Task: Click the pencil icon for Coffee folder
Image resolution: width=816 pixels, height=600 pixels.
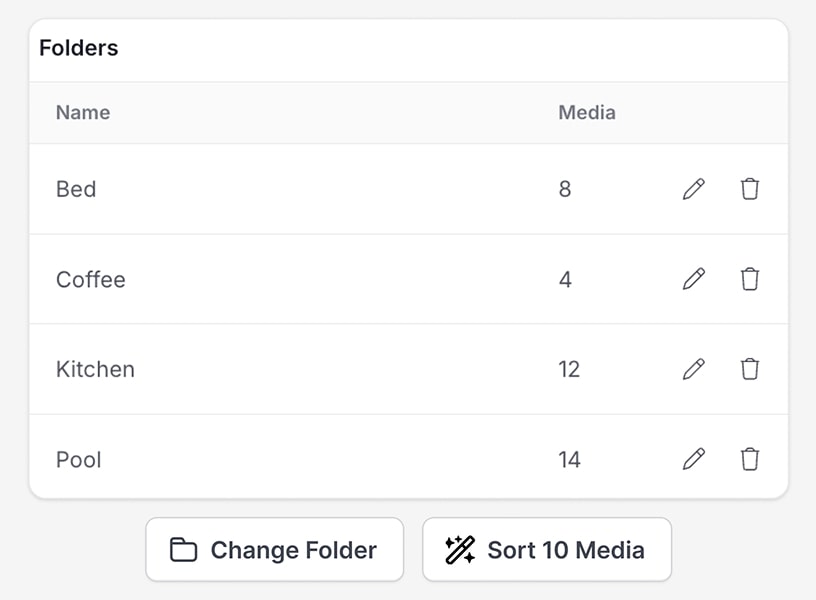Action: click(x=694, y=279)
